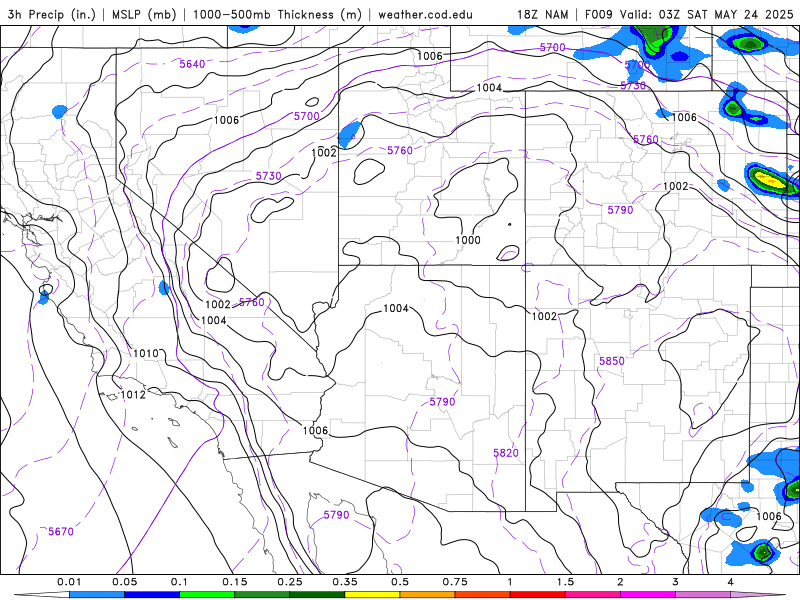
Task: Click the legend value '0.01'
Action: [x=69, y=582]
